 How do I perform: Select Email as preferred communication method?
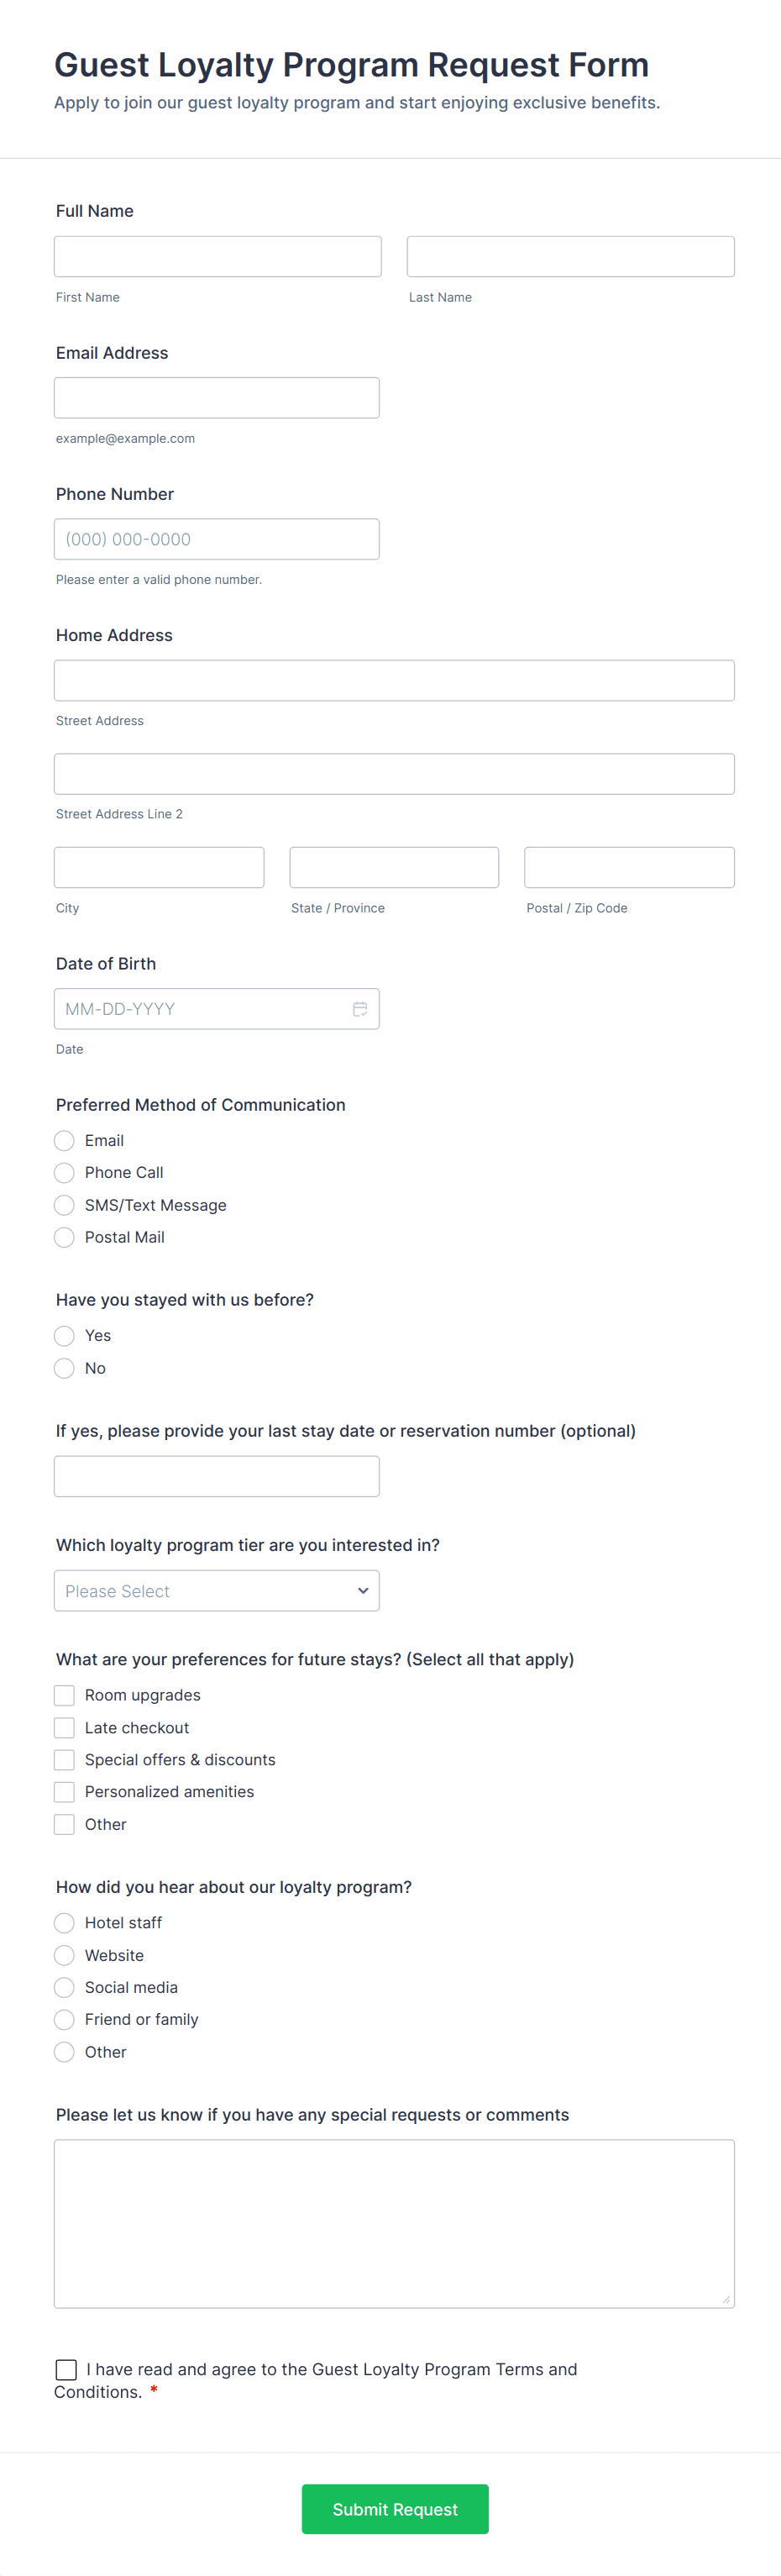click(x=65, y=1140)
